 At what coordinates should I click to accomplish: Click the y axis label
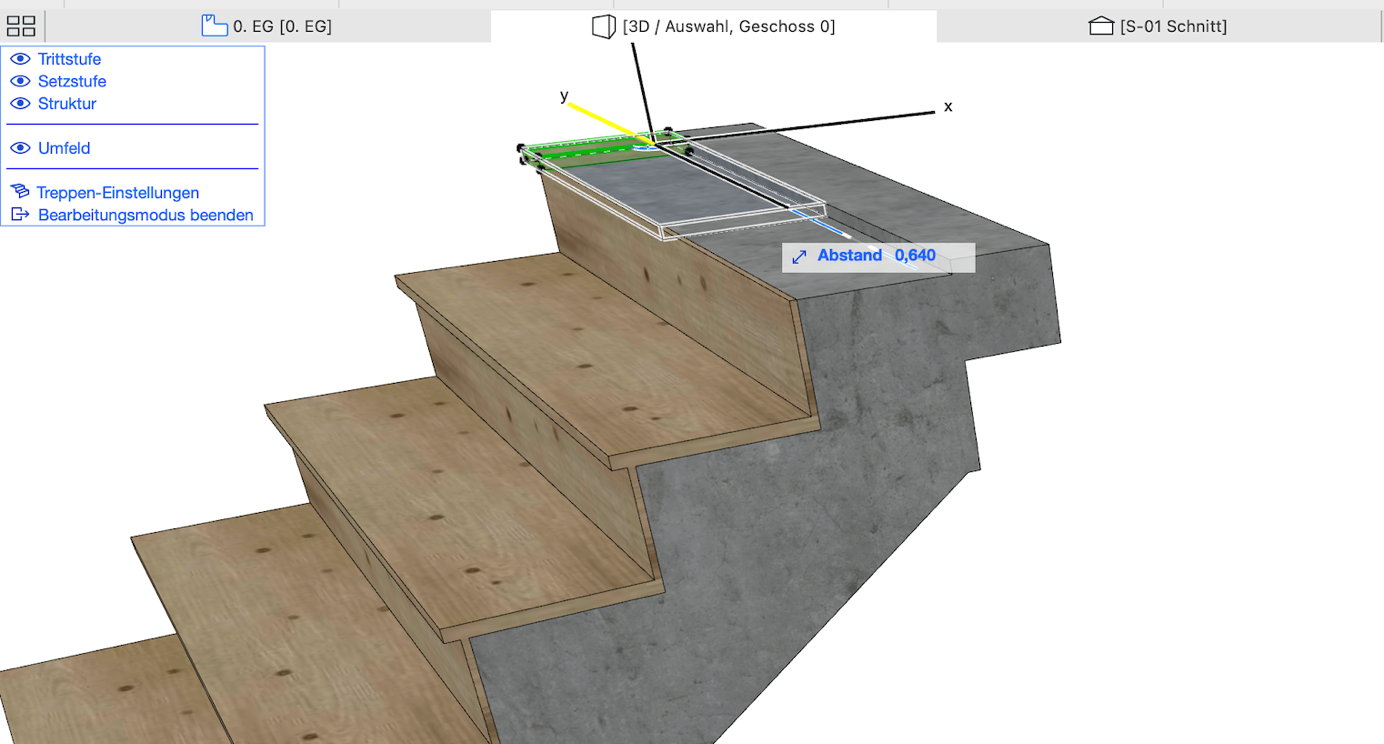click(564, 96)
